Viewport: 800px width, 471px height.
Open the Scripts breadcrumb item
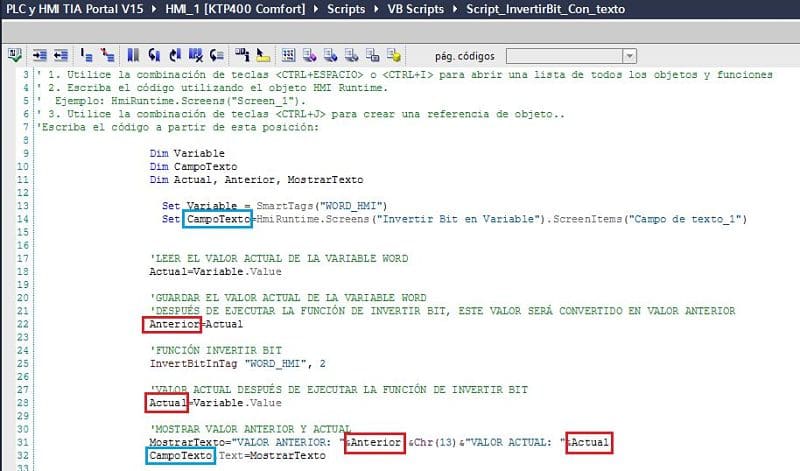(346, 9)
